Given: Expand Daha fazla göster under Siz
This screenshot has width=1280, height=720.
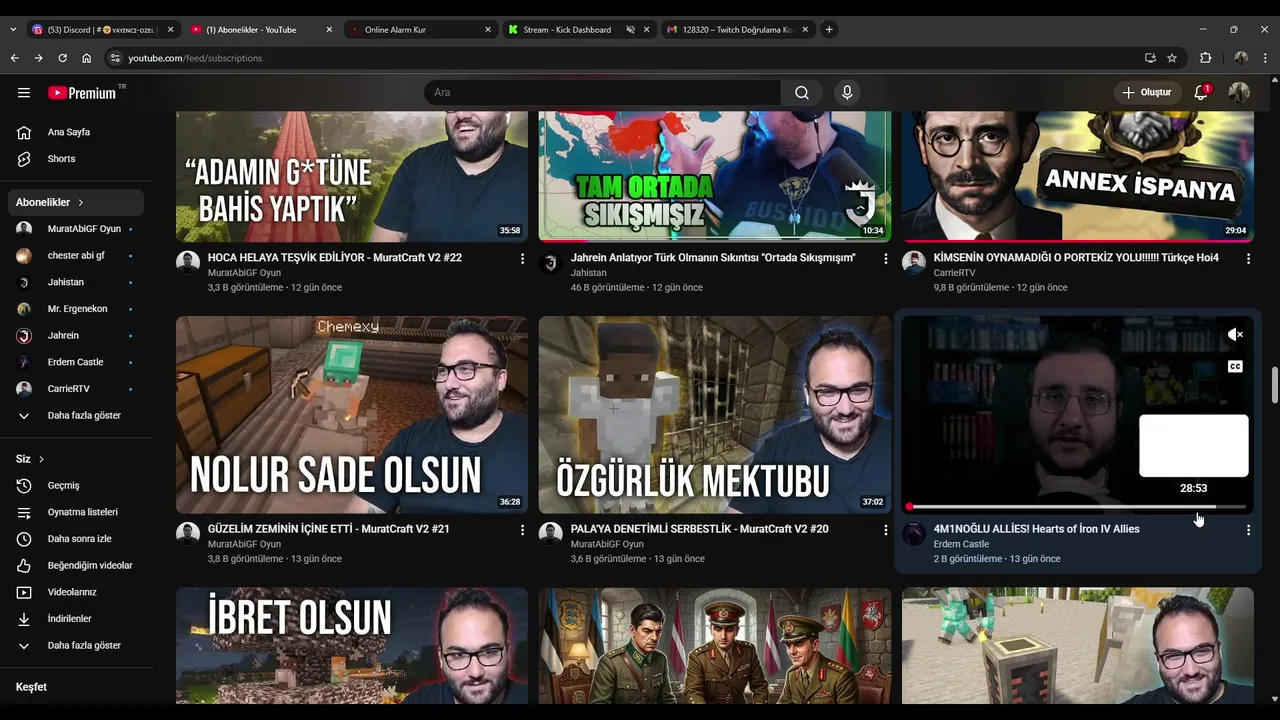Looking at the screenshot, I should coord(78,646).
